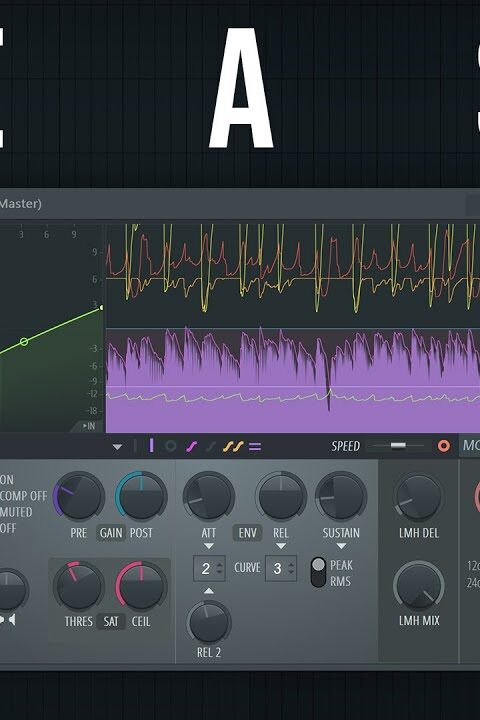Screen dimensions: 480x720
Task: Click the IN button below the curve
Action: pyautogui.click(x=89, y=426)
